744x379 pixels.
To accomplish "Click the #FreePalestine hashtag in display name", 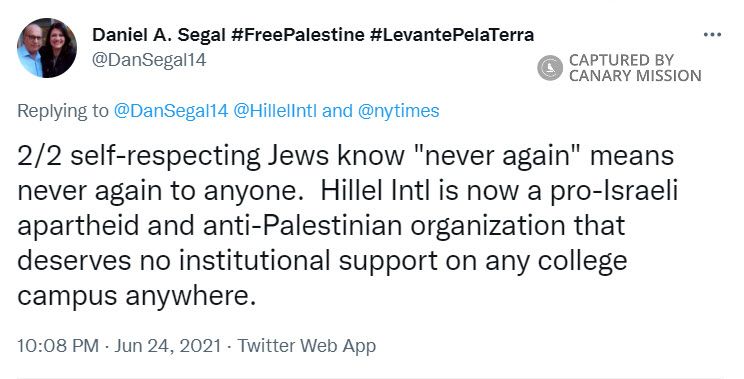I will point(298,35).
